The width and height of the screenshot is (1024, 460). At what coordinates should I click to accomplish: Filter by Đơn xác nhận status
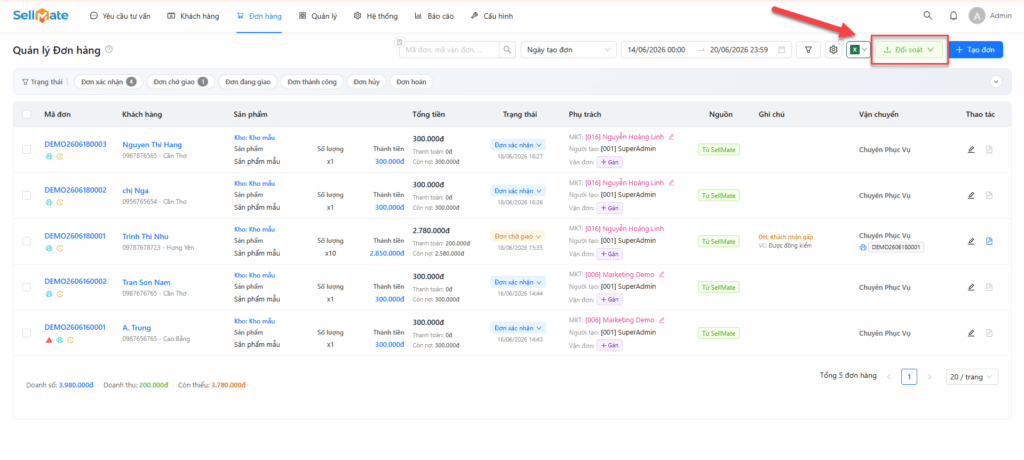click(108, 82)
